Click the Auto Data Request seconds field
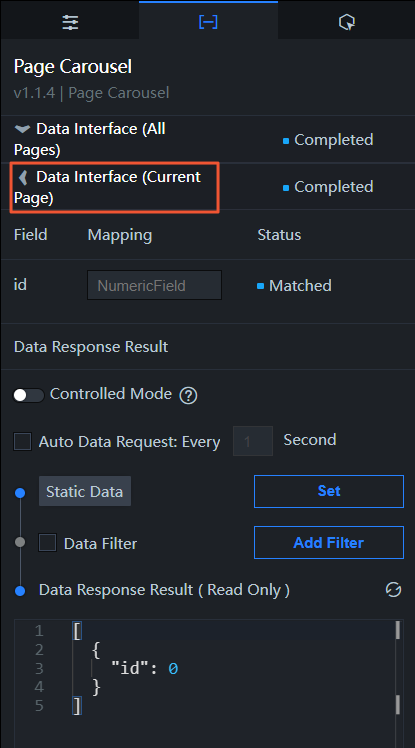Image resolution: width=415 pixels, height=748 pixels. click(x=253, y=441)
